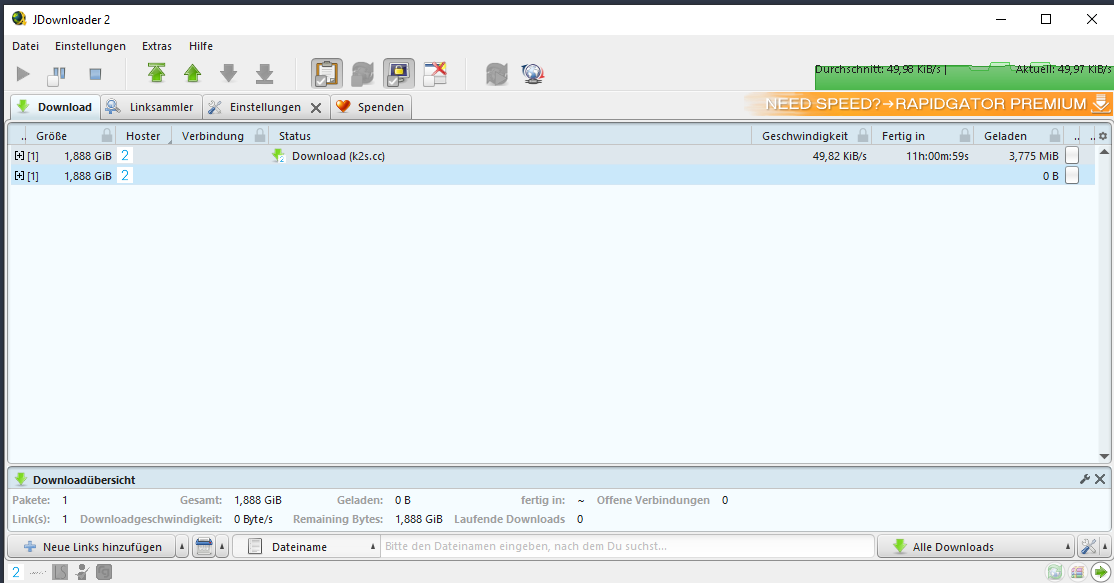Open dropdown arrow next to bottom wrench

1105,547
